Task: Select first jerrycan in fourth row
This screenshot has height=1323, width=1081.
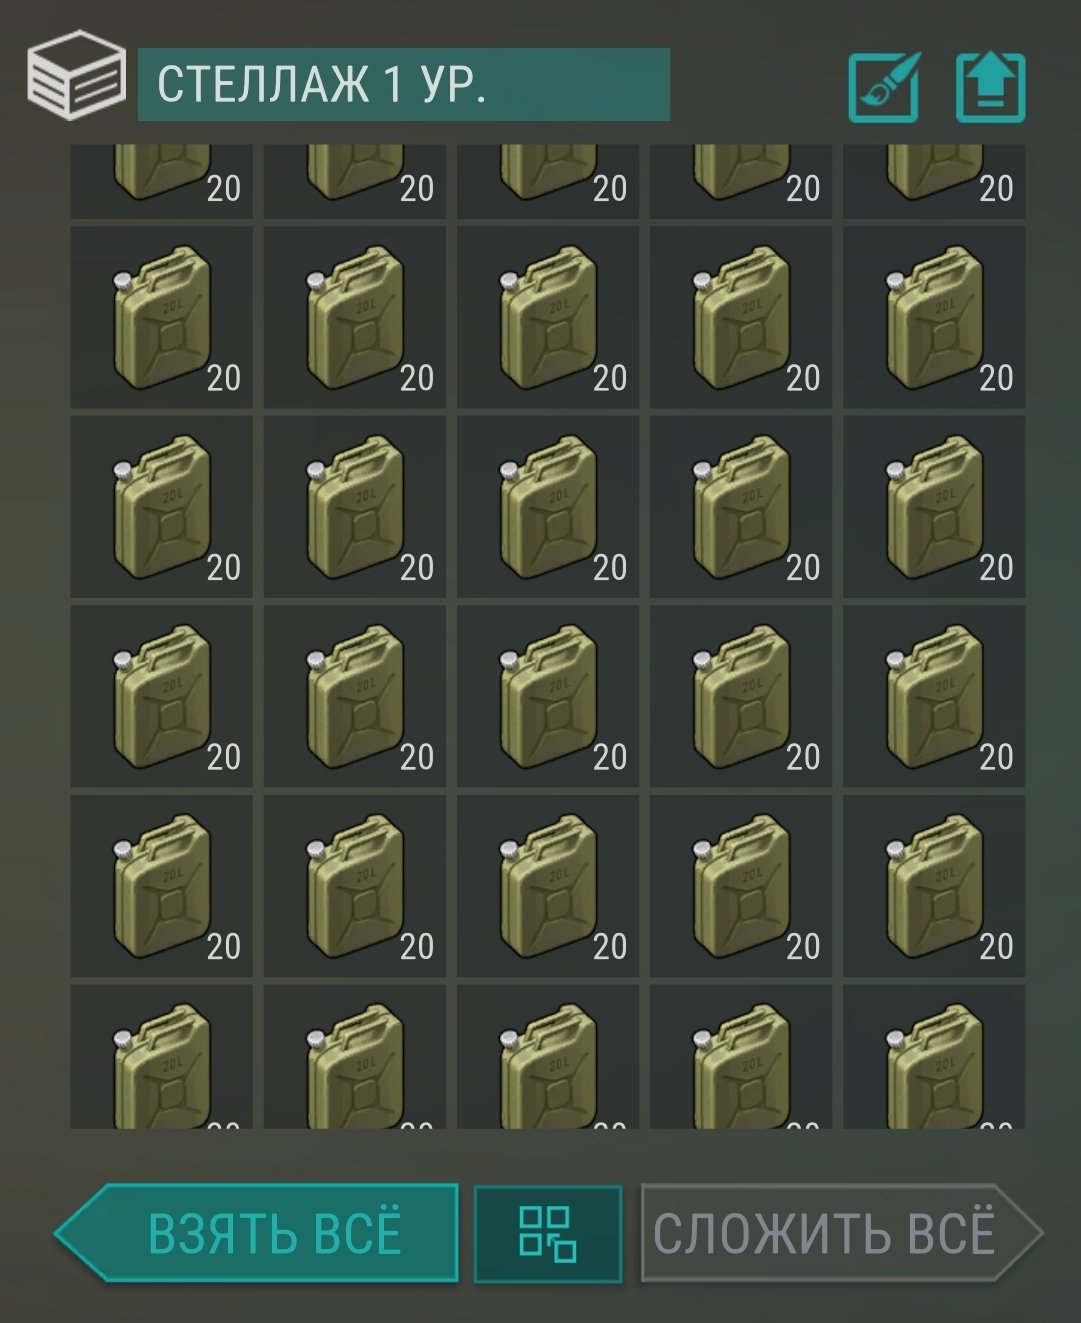Action: click(161, 696)
